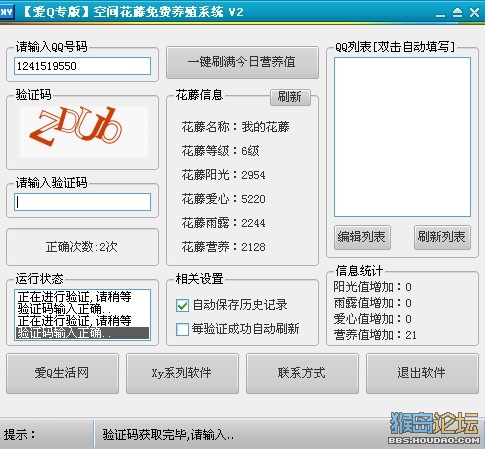This screenshot has width=485, height=449.
Task: Click the 一键刷满今日营养值 button
Action: (242, 62)
